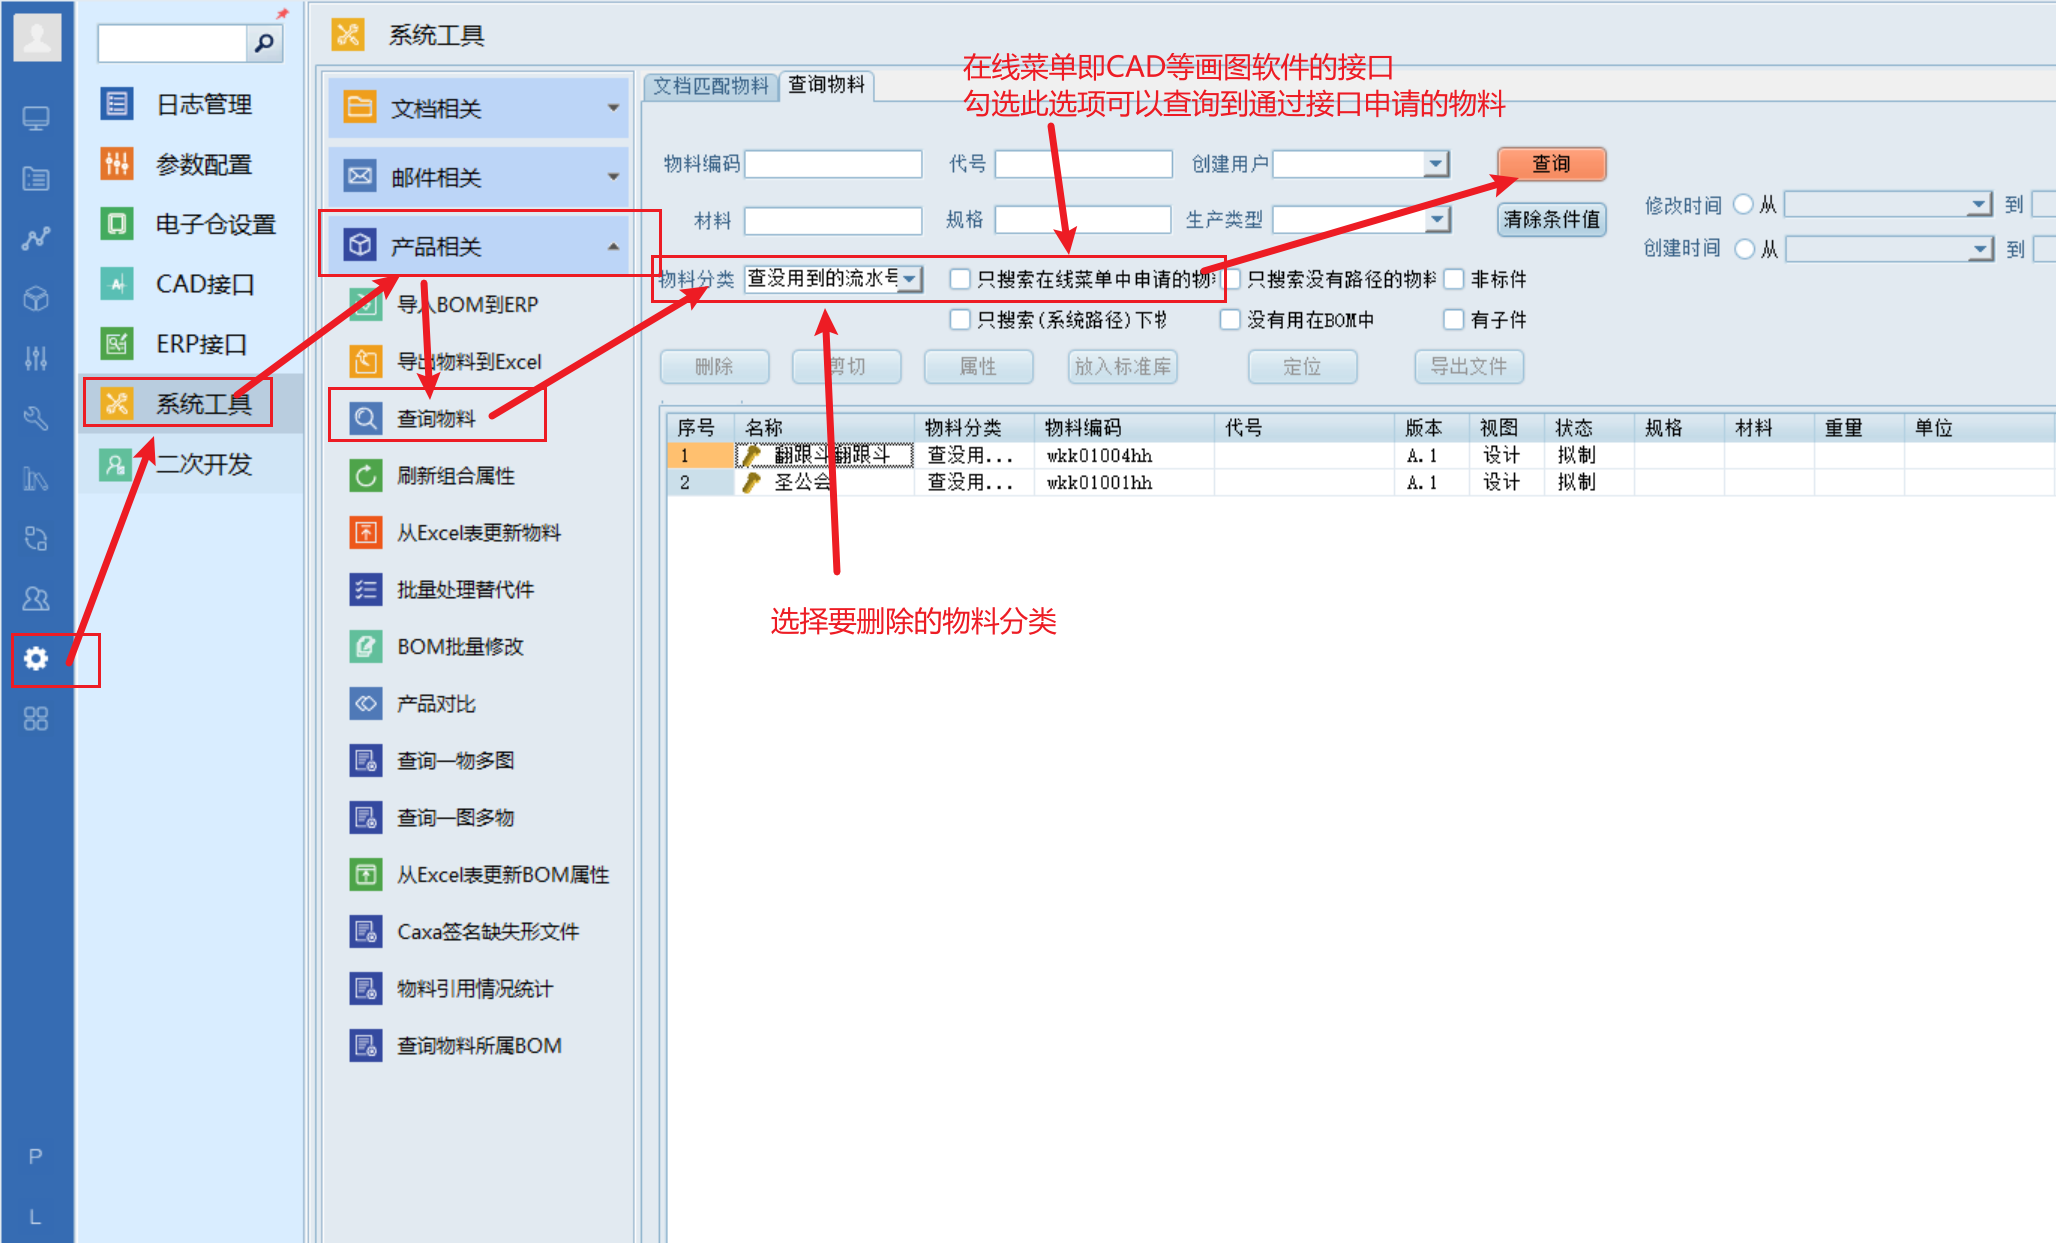2056x1243 pixels.
Task: Tick 只搜索没有路径的物料 checkbox
Action: pos(1232,279)
